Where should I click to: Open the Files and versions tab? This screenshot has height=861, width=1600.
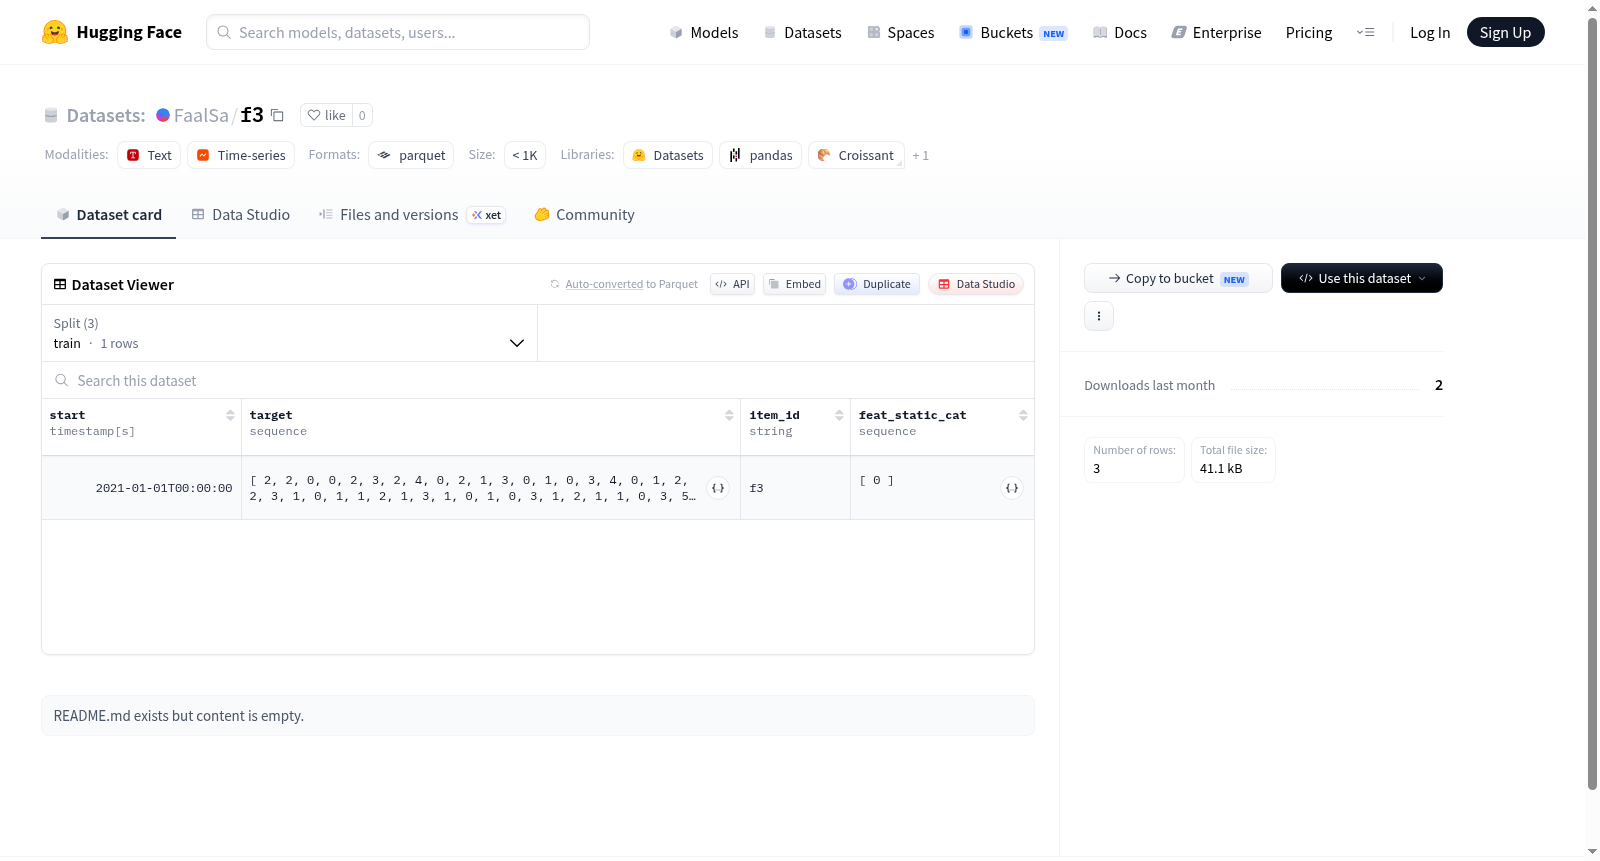pos(412,215)
